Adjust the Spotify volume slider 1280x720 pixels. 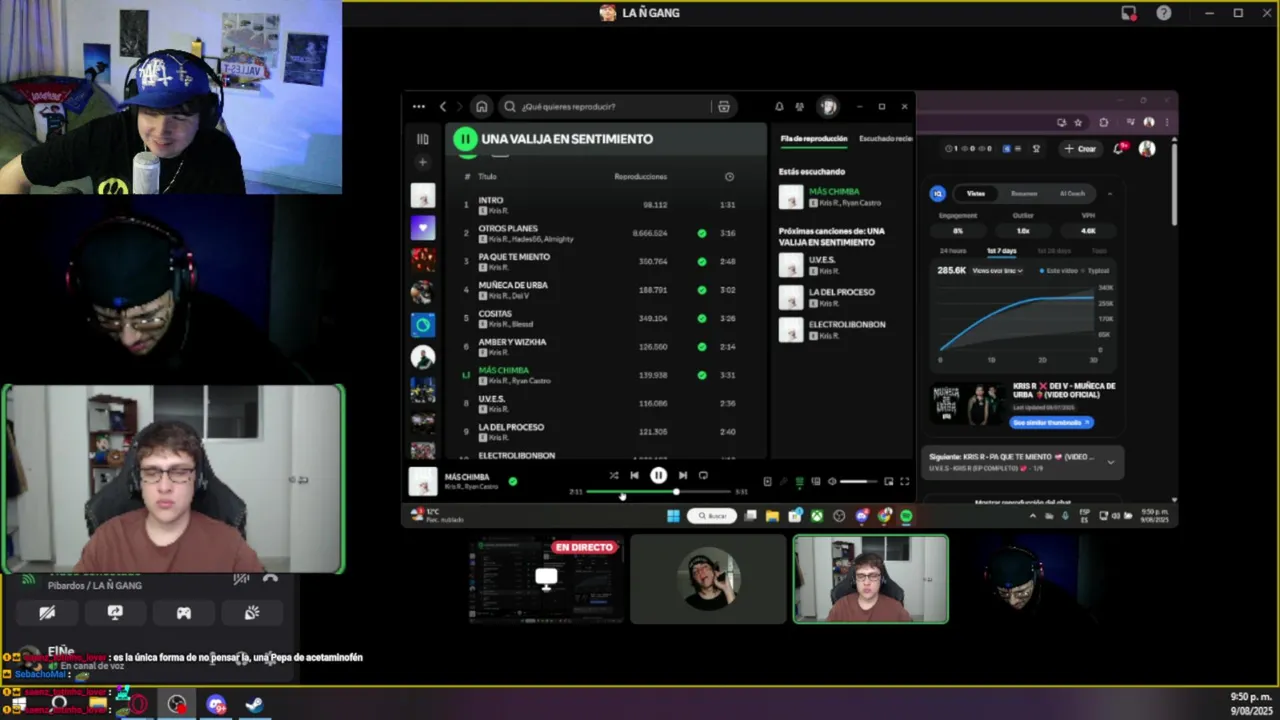858,482
